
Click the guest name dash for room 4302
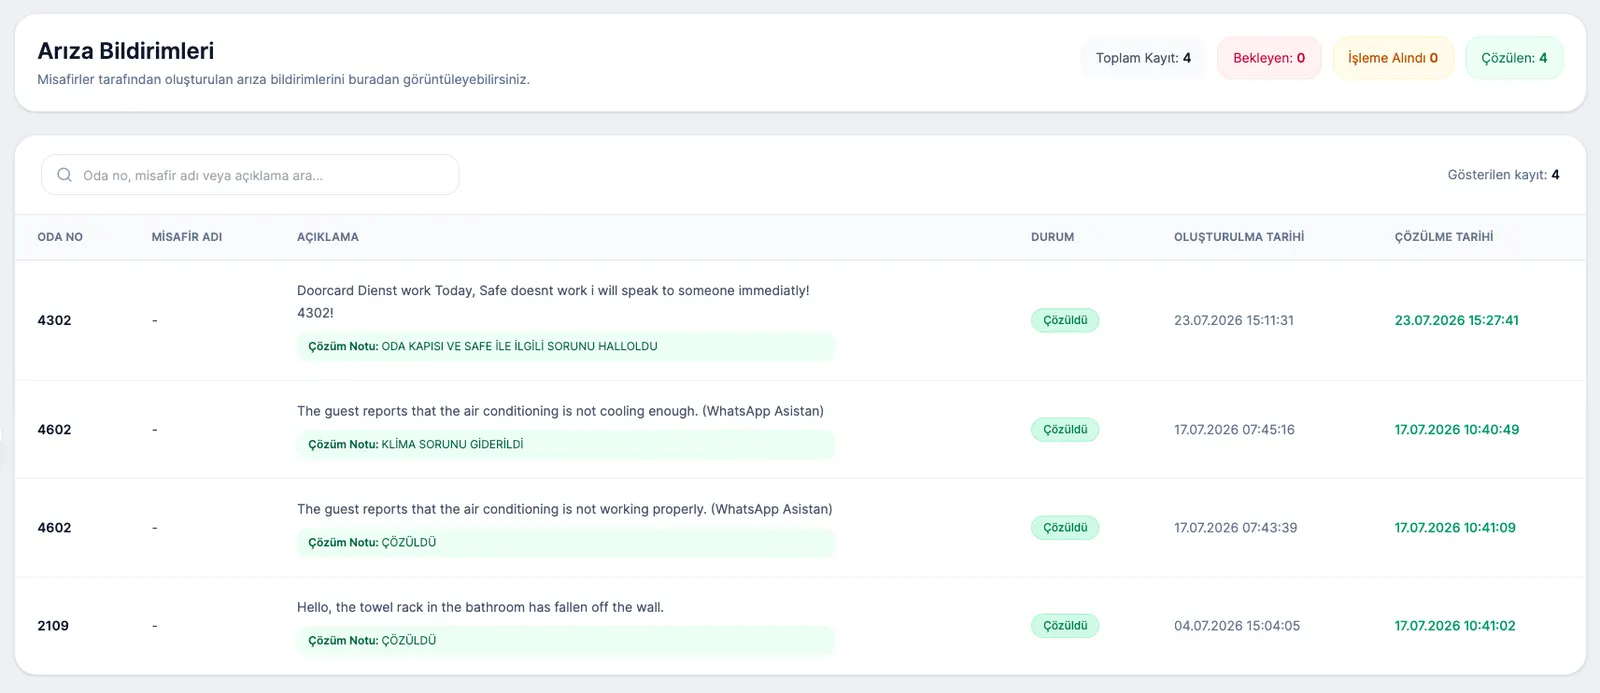coord(155,320)
